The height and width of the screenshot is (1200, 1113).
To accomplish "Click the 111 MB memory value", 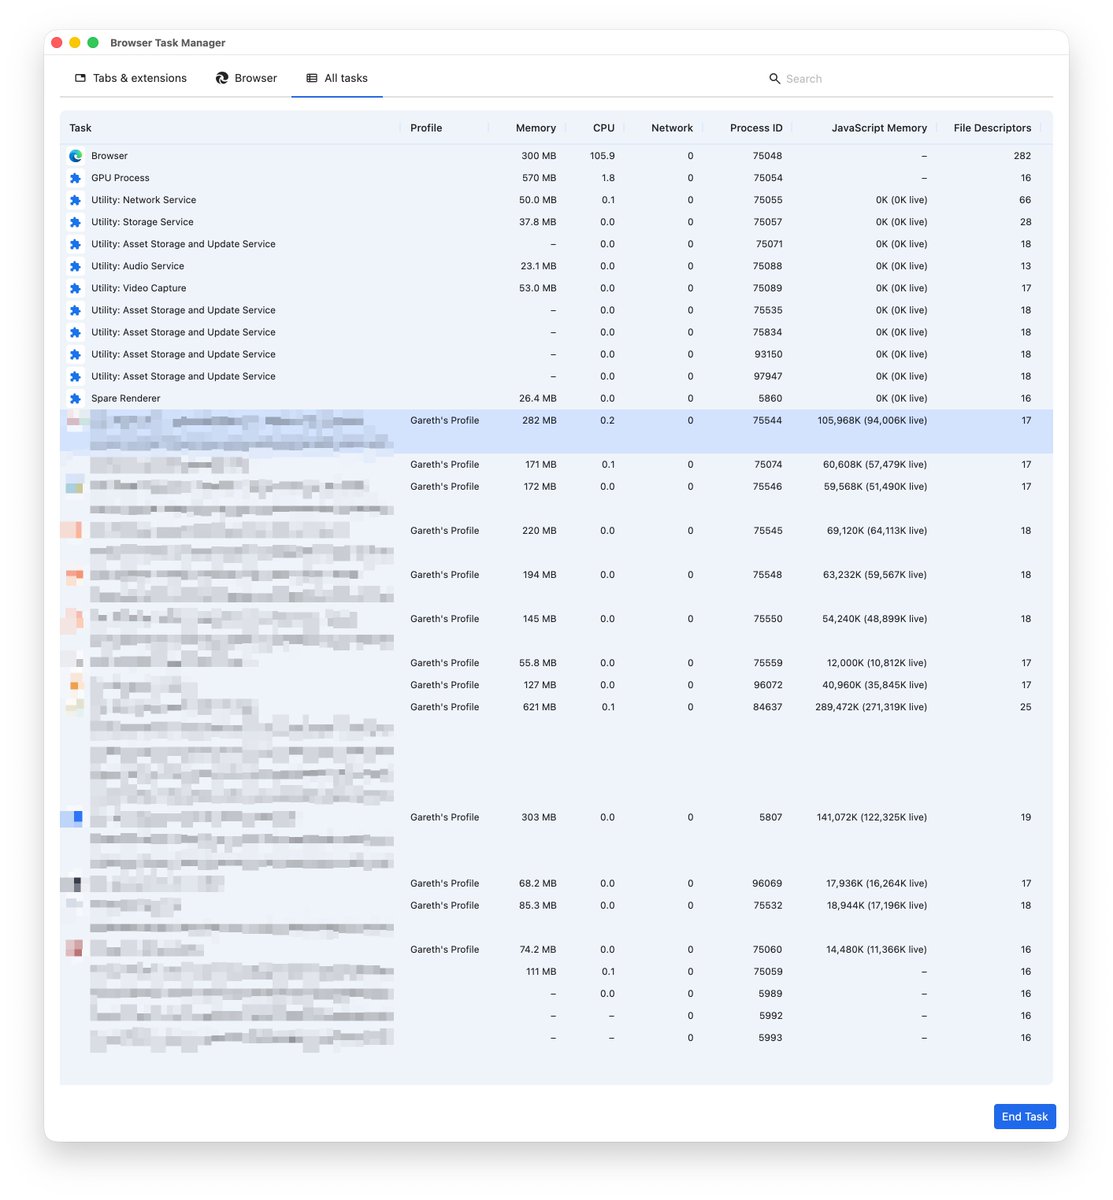I will [x=541, y=972].
